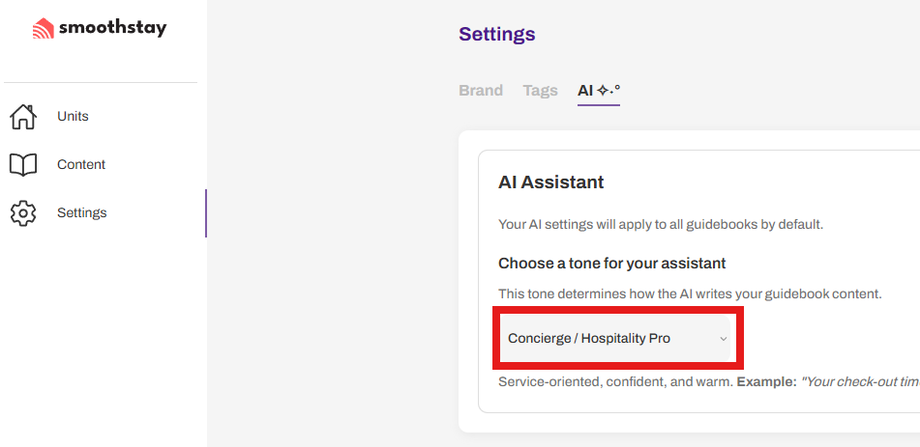This screenshot has height=447, width=920.
Task: Open the Tags tab
Action: click(540, 90)
